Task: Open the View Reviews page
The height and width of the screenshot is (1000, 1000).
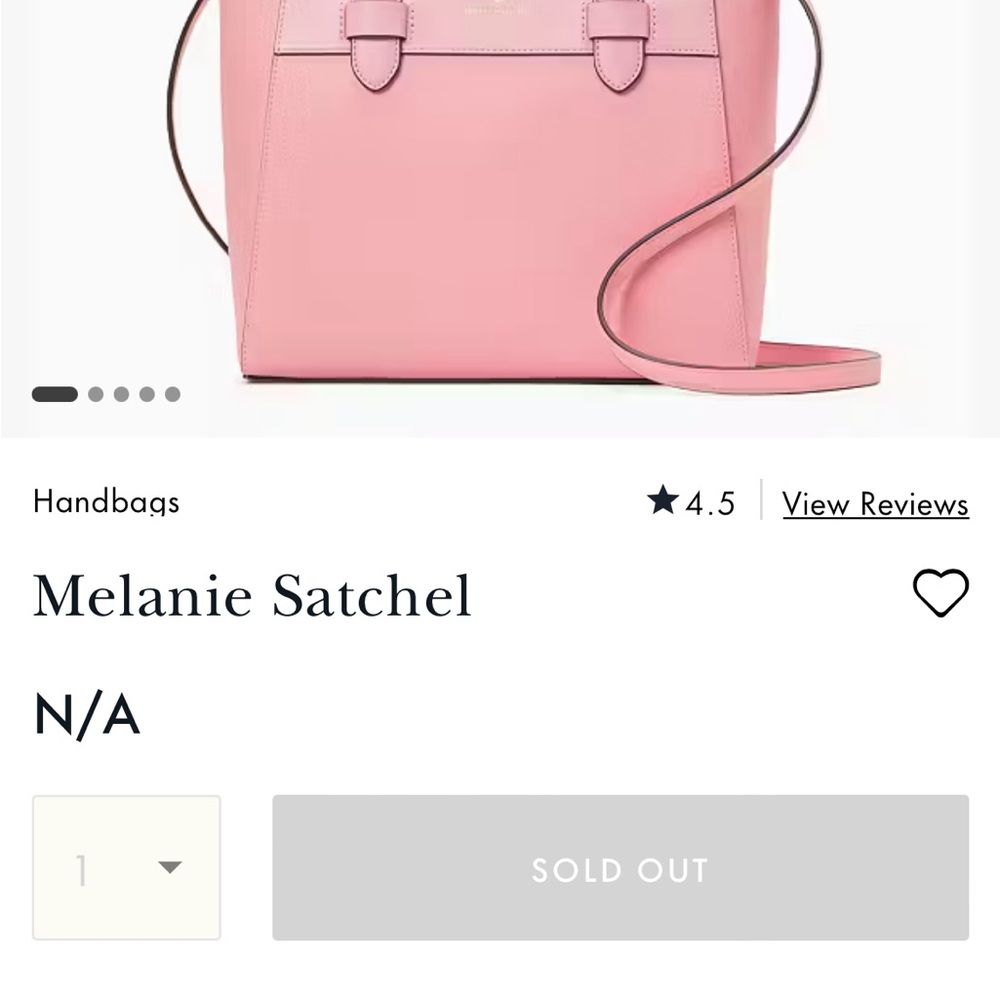Action: tap(875, 503)
